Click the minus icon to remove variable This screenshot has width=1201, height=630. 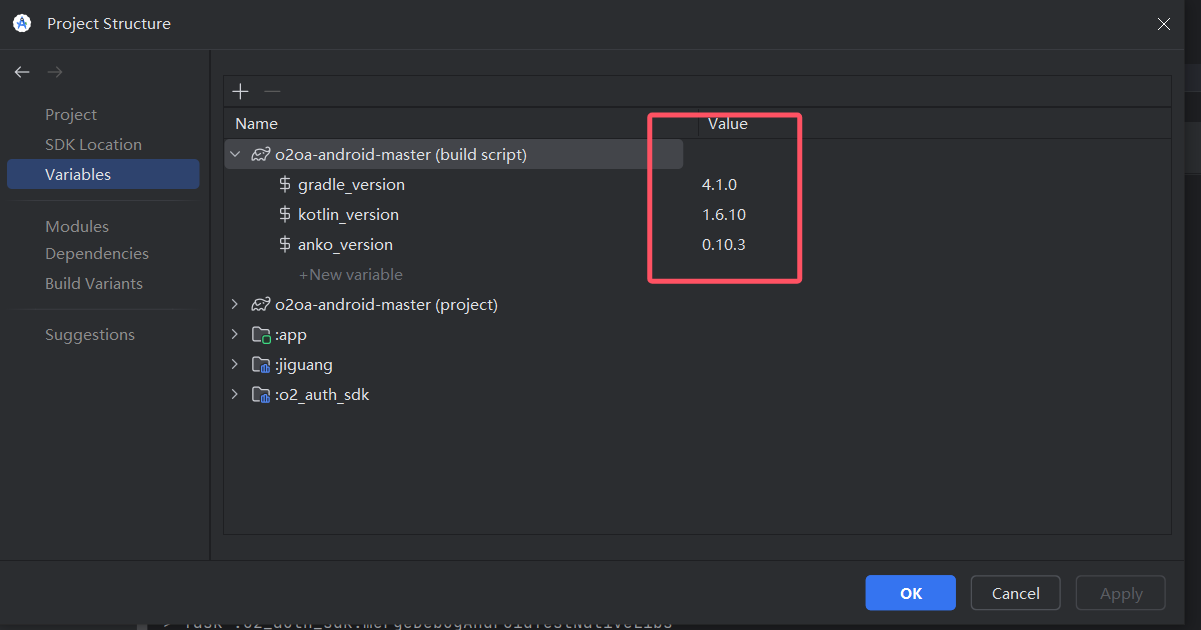point(272,92)
